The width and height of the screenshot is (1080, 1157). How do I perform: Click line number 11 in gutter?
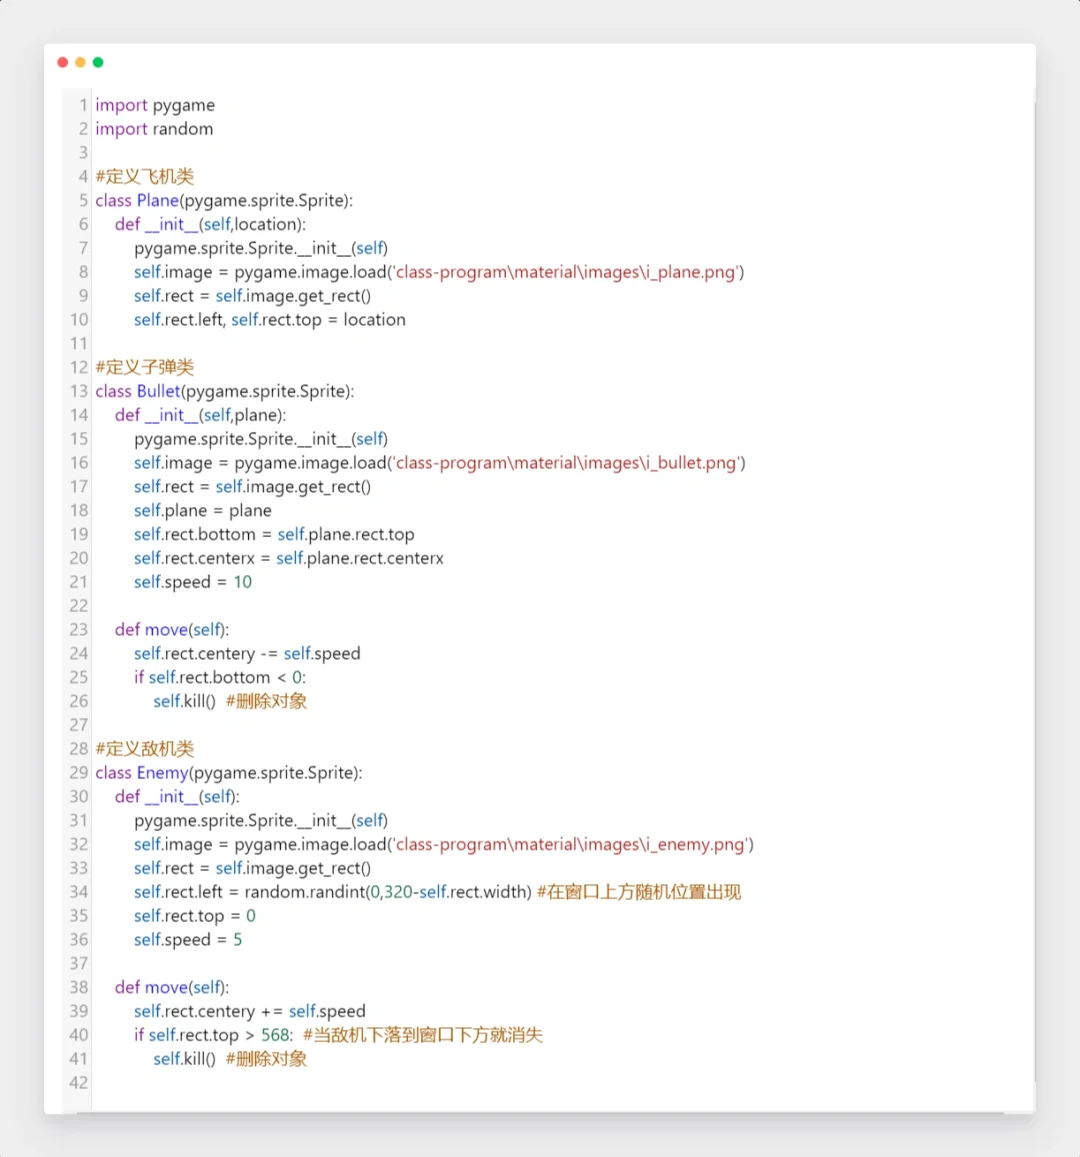[x=79, y=344]
